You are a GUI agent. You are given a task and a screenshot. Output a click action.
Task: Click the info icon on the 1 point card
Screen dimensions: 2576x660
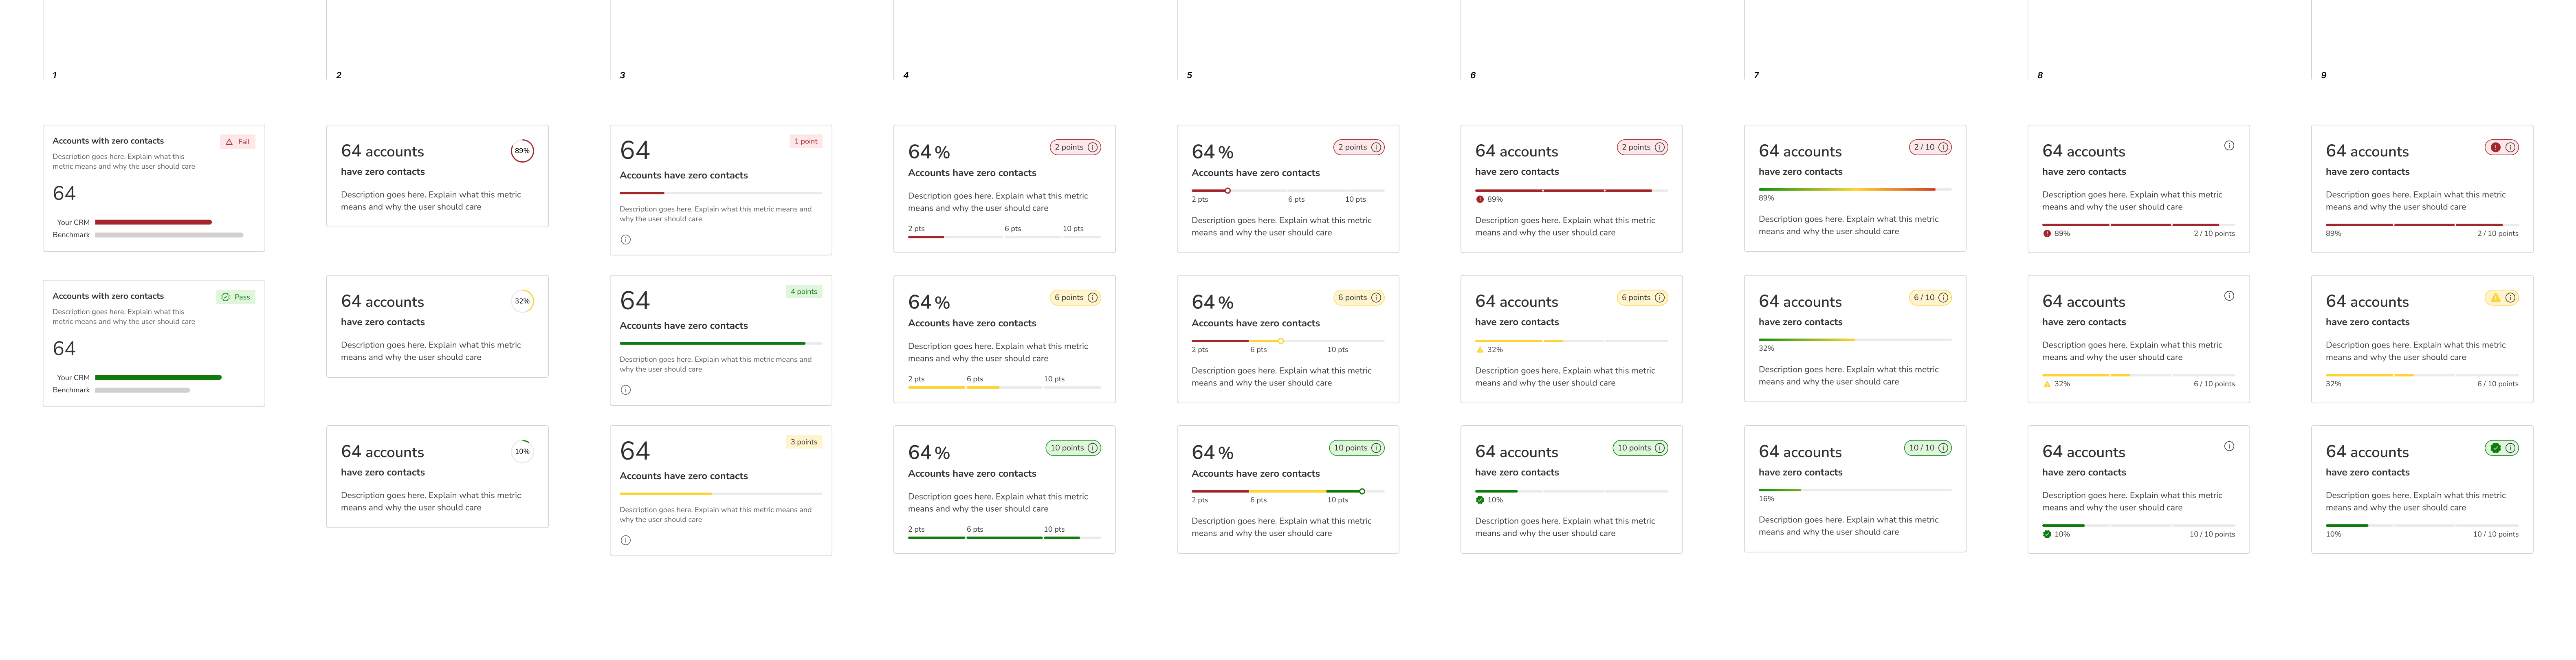[x=626, y=240]
